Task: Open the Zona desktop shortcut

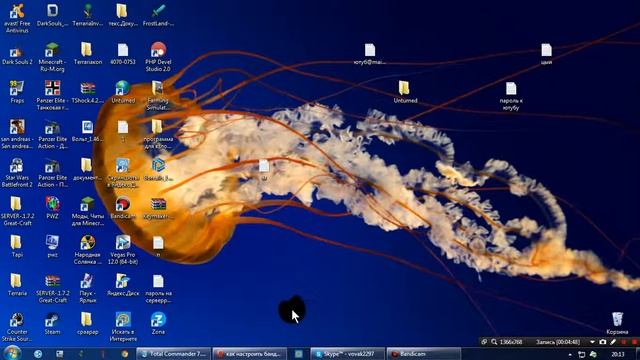Action: [x=158, y=323]
